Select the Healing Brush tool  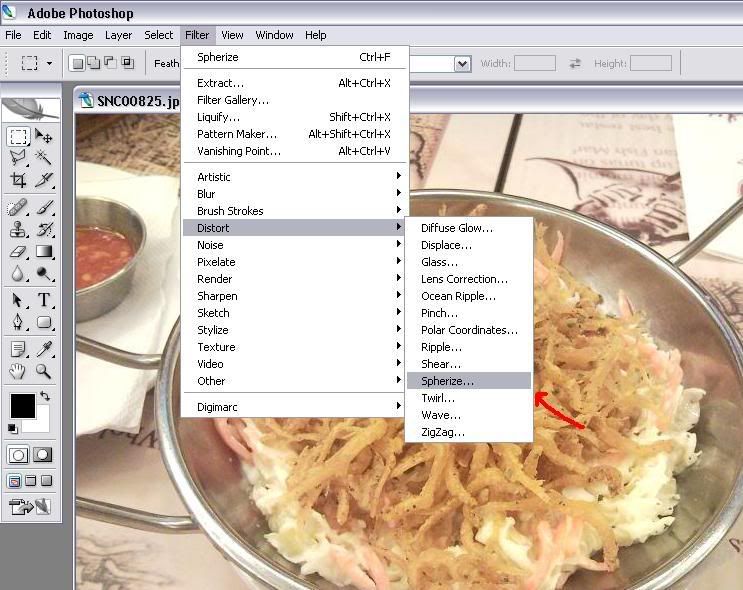point(18,208)
